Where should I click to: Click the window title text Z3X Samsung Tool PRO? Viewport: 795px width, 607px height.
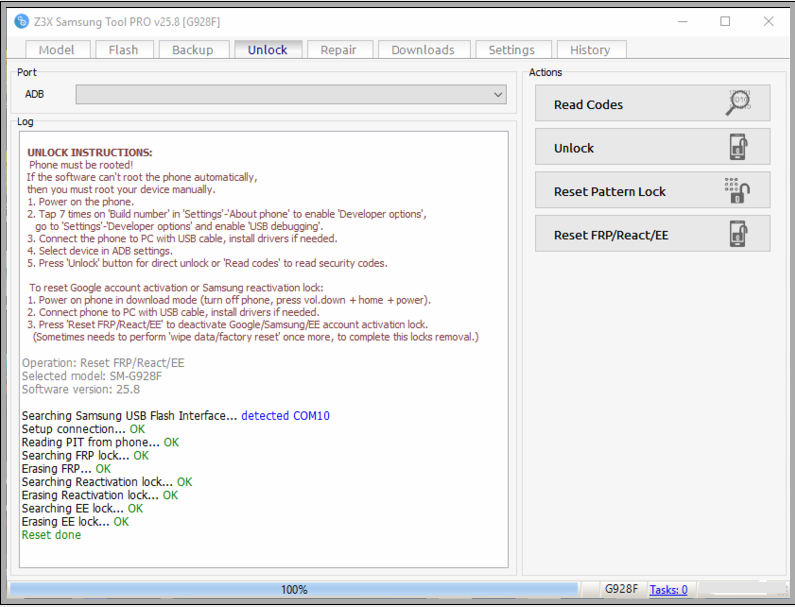(x=127, y=22)
